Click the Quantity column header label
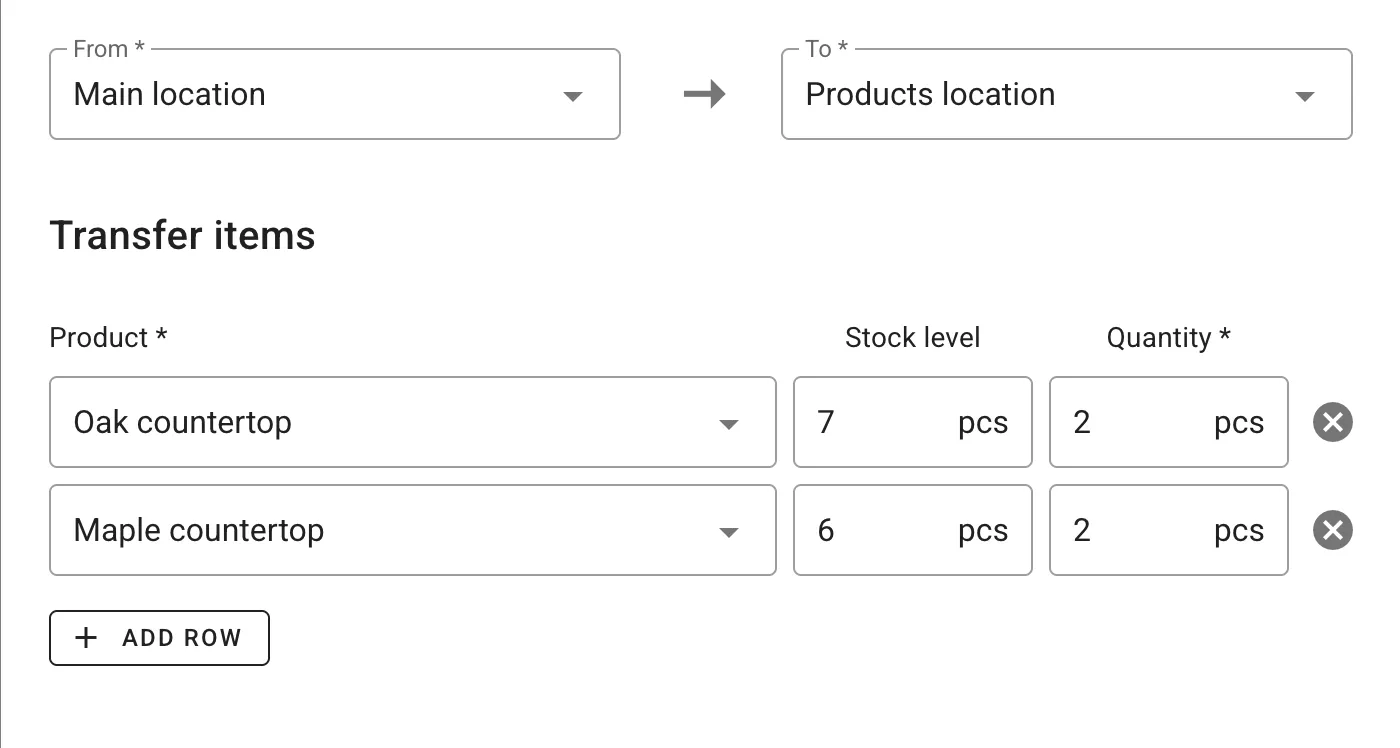The width and height of the screenshot is (1400, 748). tap(1168, 337)
